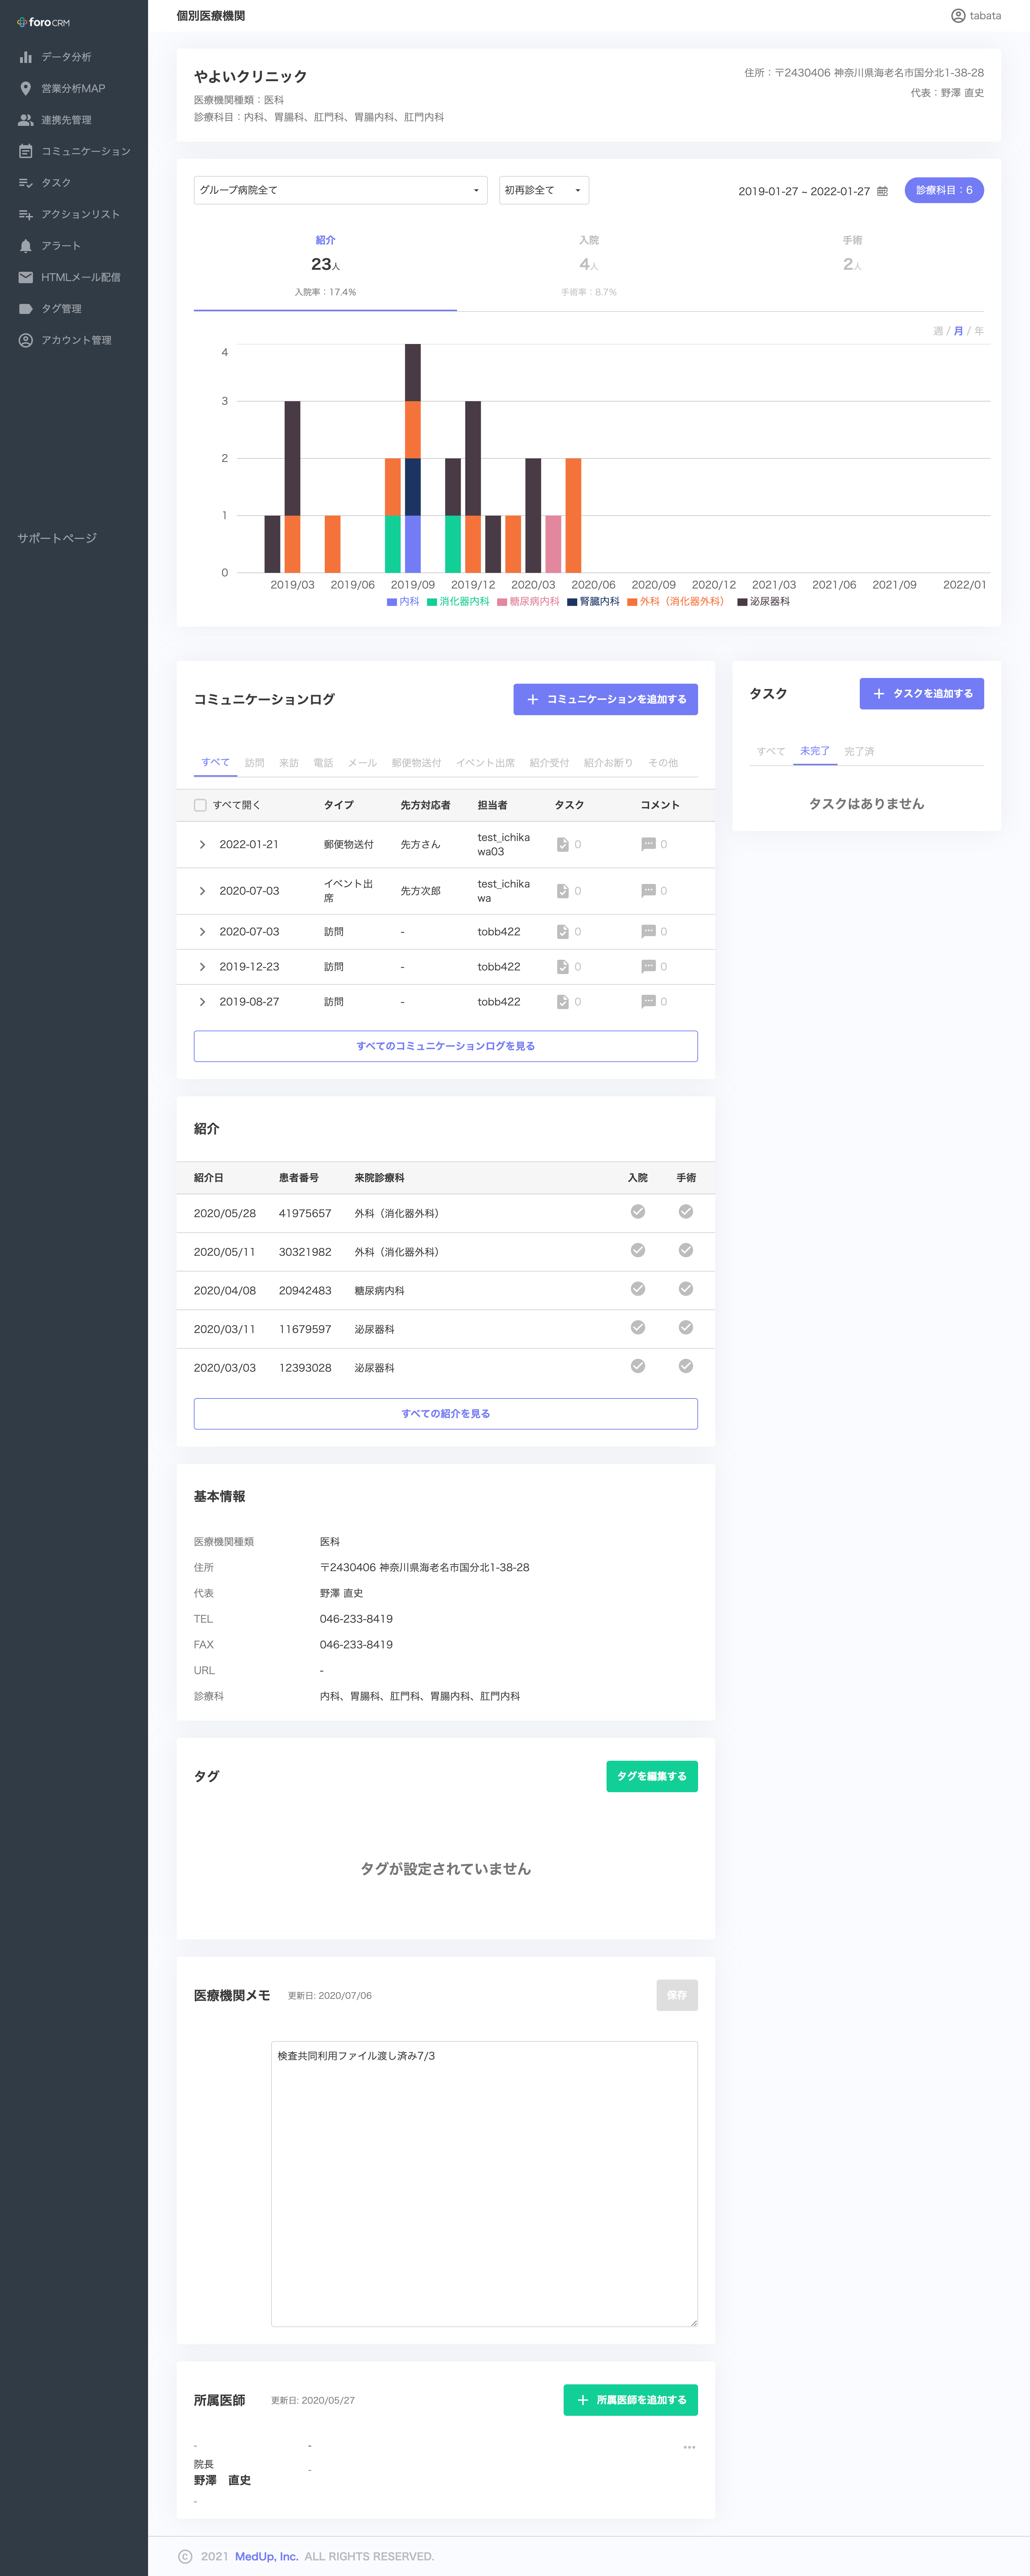Toggle 消化器内科 legend series in chart
Viewport: 1030px width, 2576px height.
pyautogui.click(x=458, y=602)
